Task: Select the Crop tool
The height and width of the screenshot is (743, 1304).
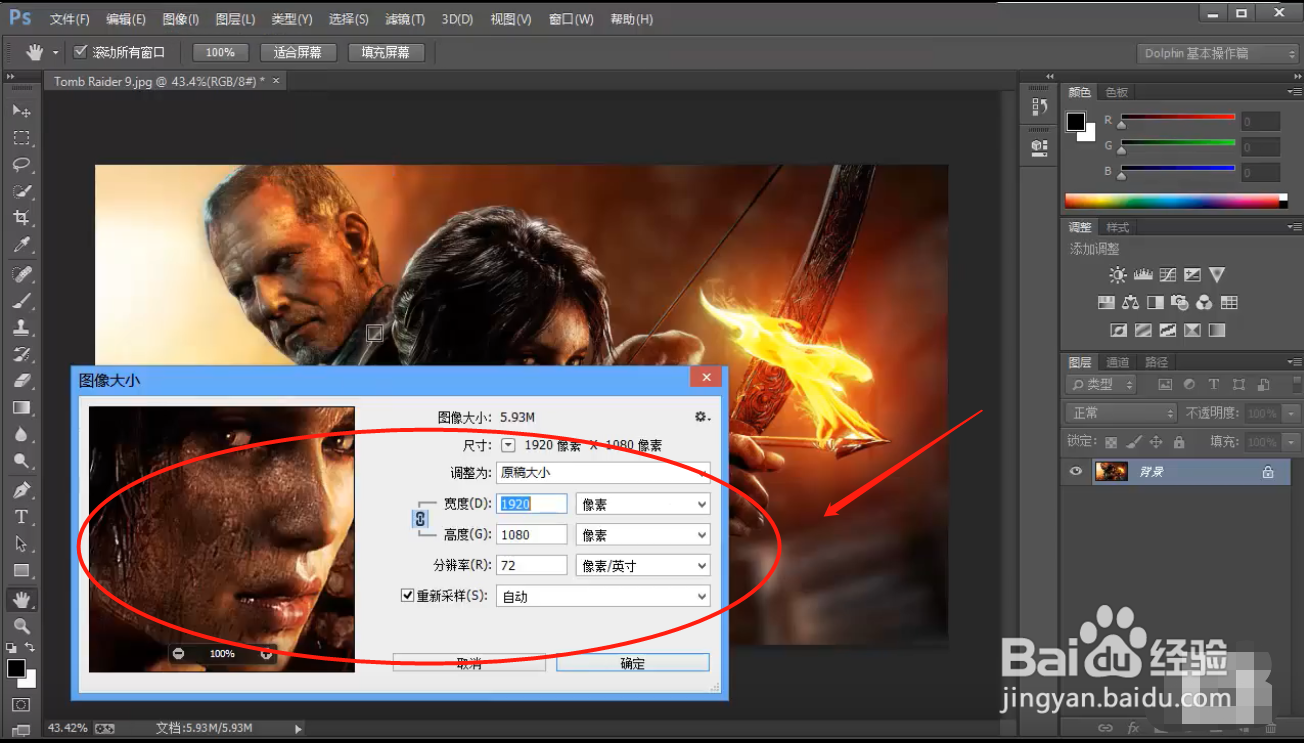Action: [21, 218]
